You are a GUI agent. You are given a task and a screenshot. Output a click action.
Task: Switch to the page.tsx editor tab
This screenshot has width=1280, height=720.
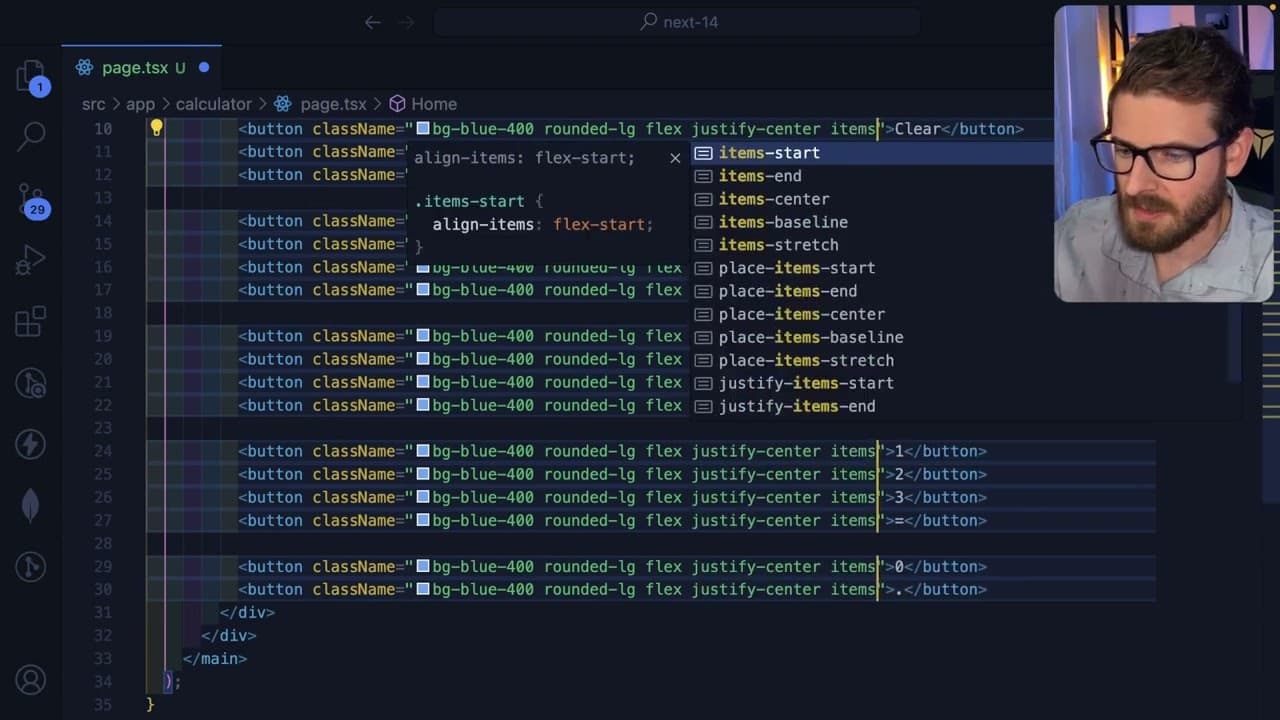pyautogui.click(x=141, y=68)
